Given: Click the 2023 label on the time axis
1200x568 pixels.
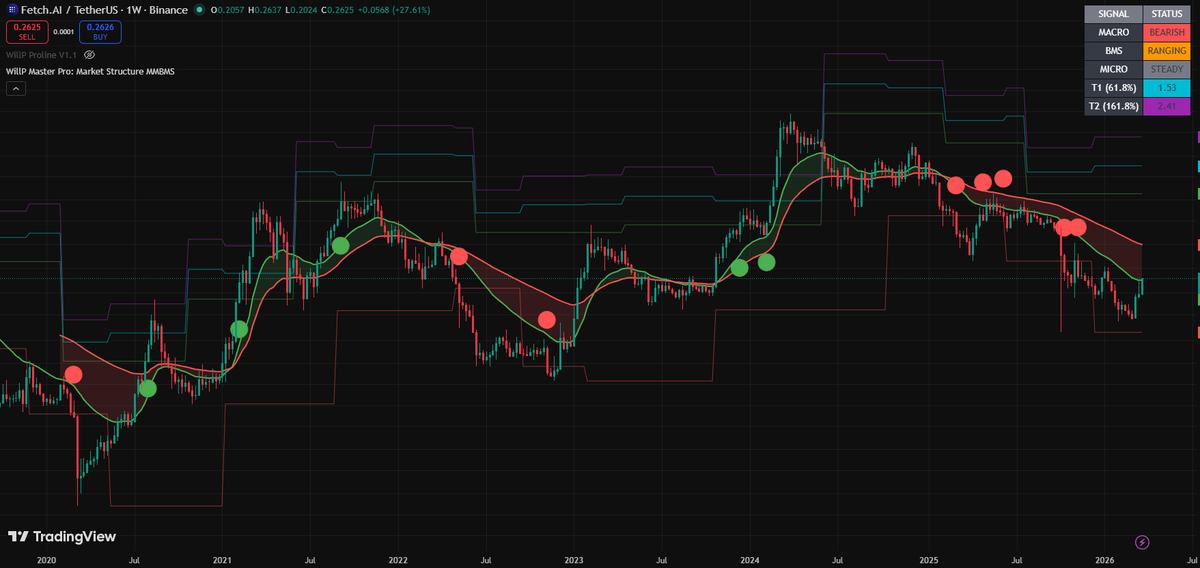Looking at the screenshot, I should (x=574, y=560).
